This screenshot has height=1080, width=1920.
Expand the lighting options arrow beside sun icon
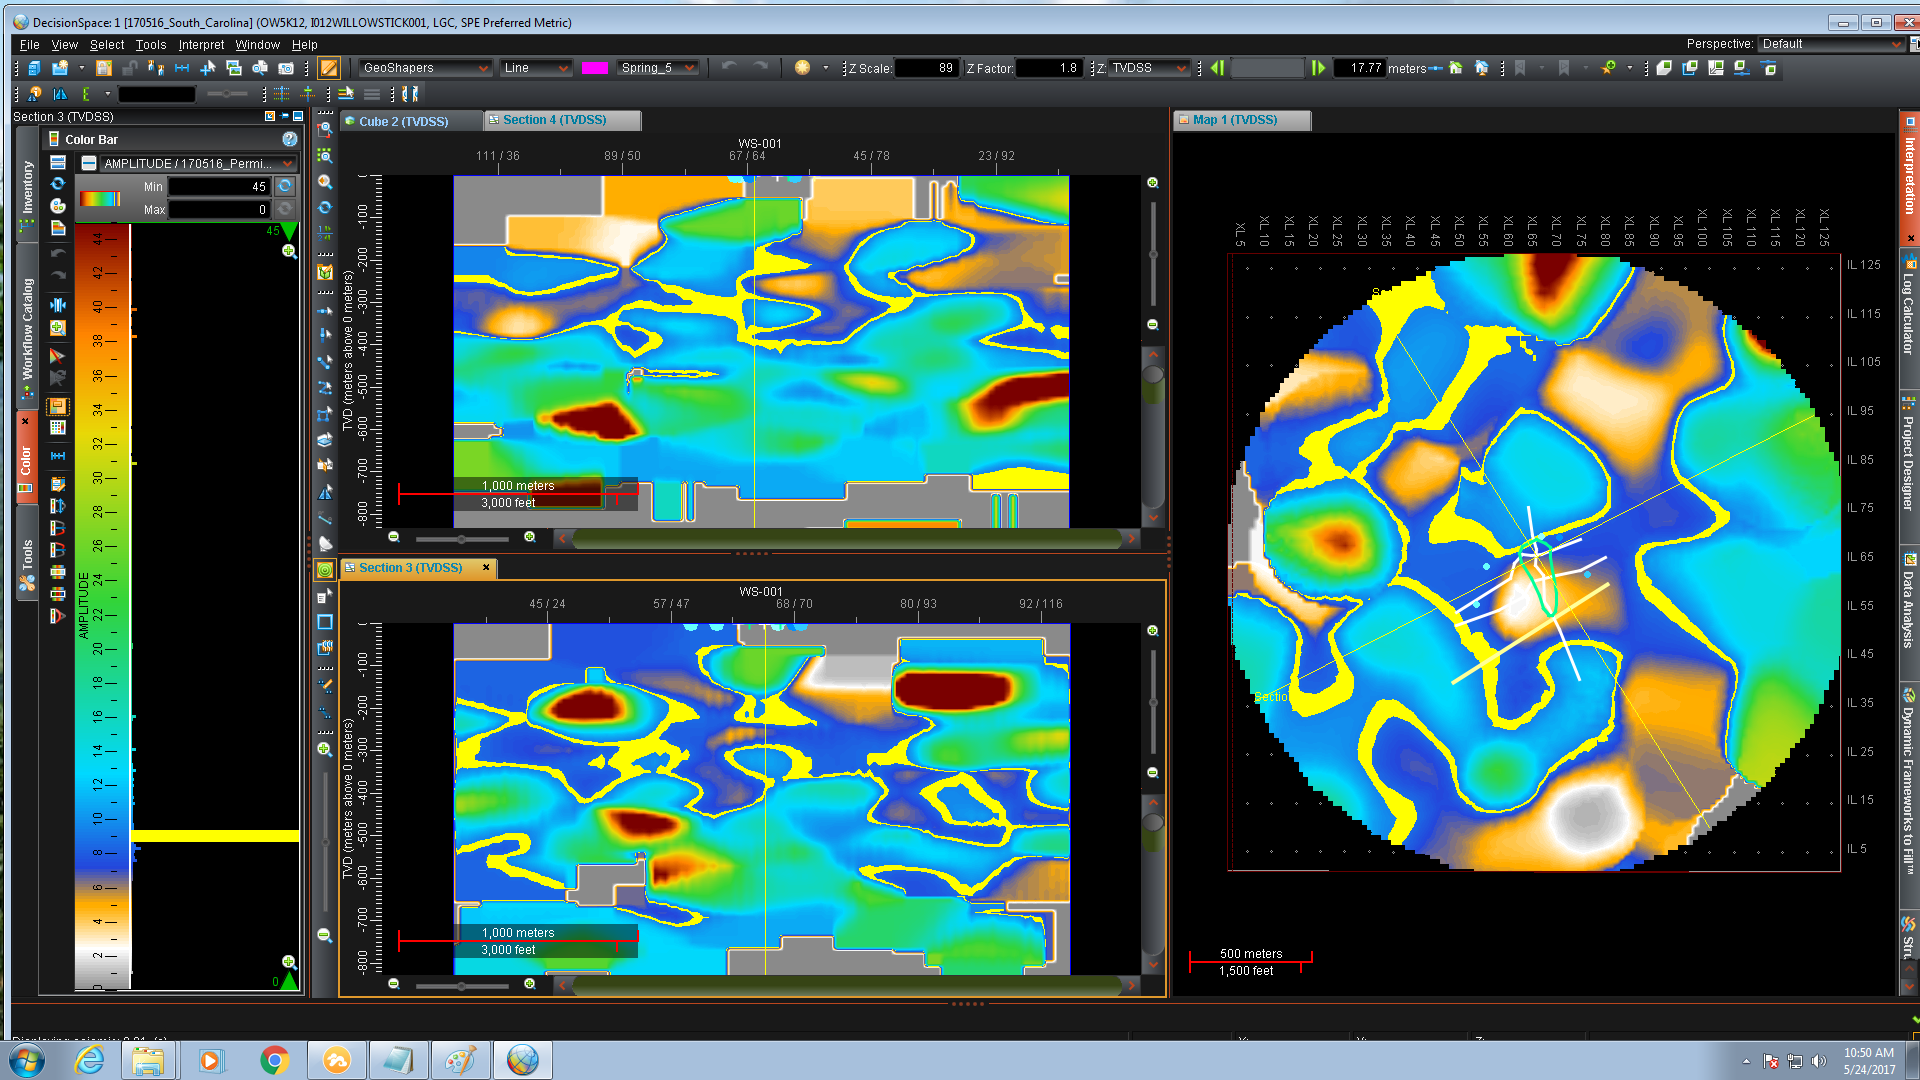coord(826,68)
